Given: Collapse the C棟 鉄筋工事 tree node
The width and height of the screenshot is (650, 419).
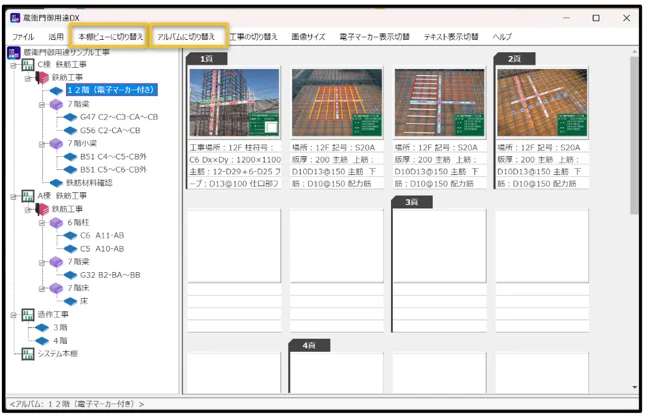Looking at the screenshot, I should (14, 64).
